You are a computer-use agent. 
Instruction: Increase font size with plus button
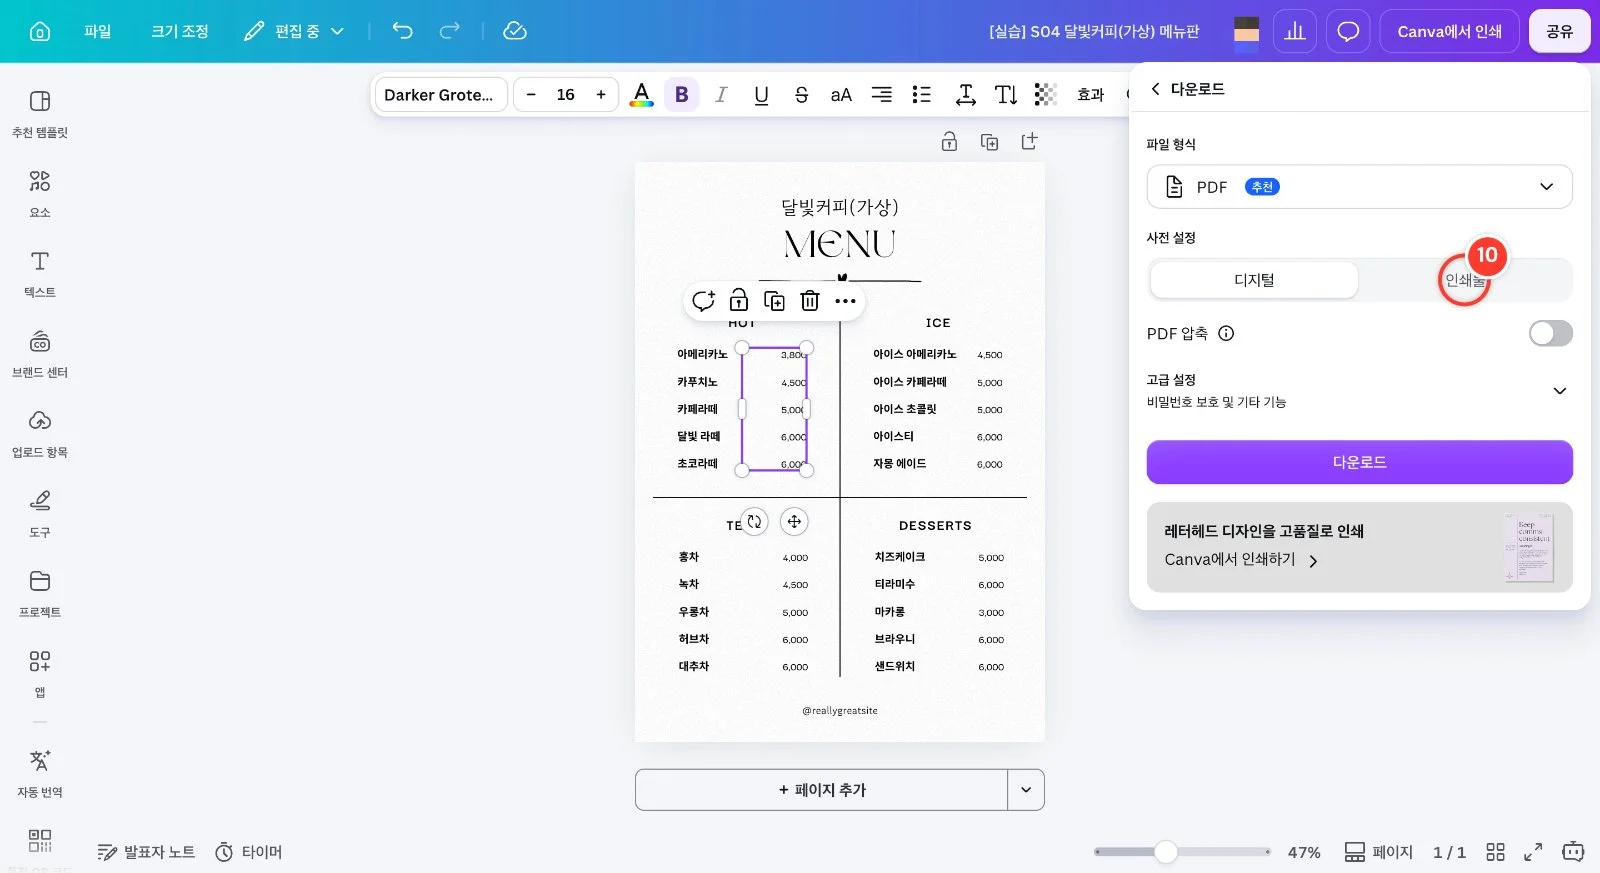pos(601,95)
